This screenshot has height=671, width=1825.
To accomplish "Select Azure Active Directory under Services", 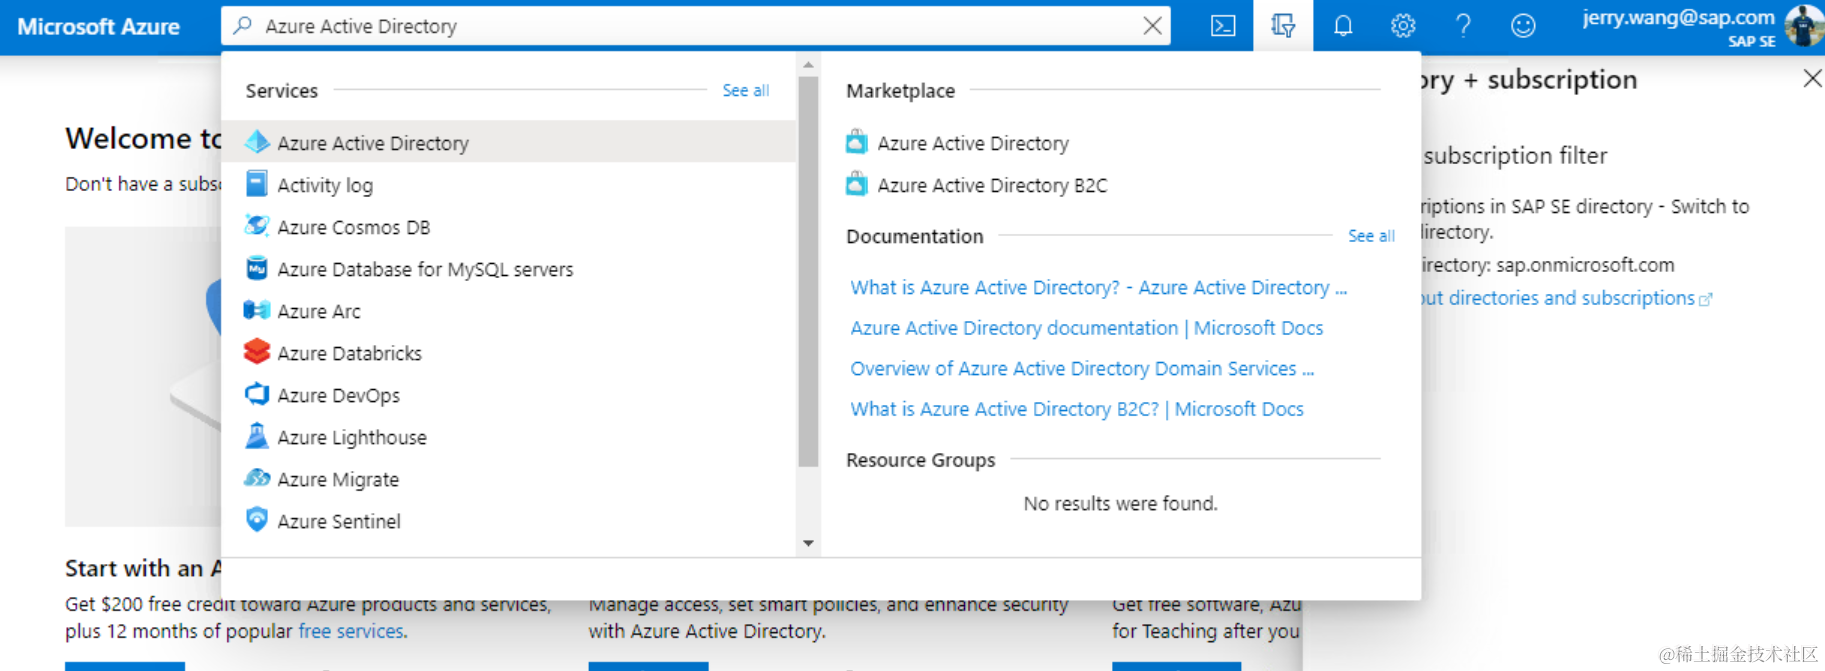I will click(x=372, y=143).
